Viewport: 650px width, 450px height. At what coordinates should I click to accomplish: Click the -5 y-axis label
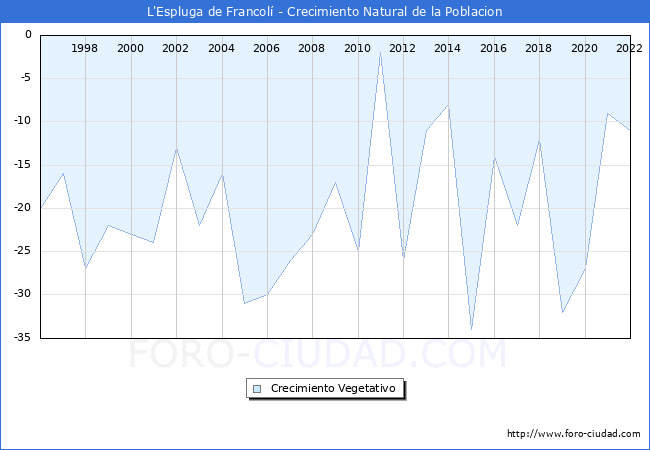pyautogui.click(x=25, y=78)
